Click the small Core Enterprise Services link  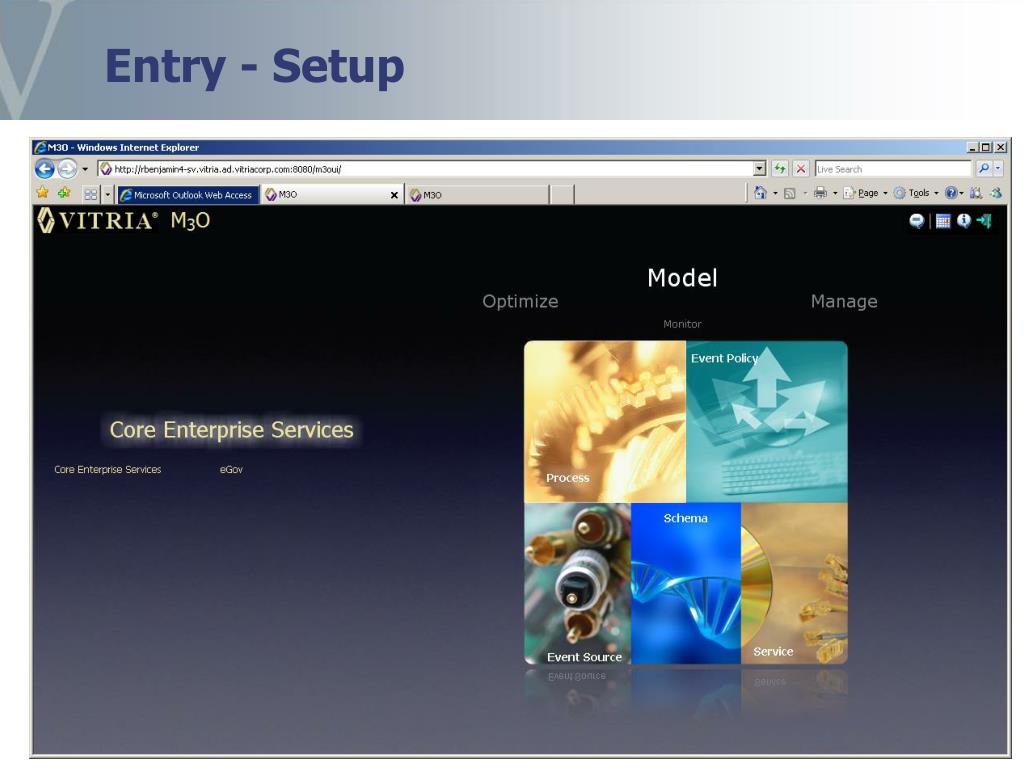click(108, 470)
